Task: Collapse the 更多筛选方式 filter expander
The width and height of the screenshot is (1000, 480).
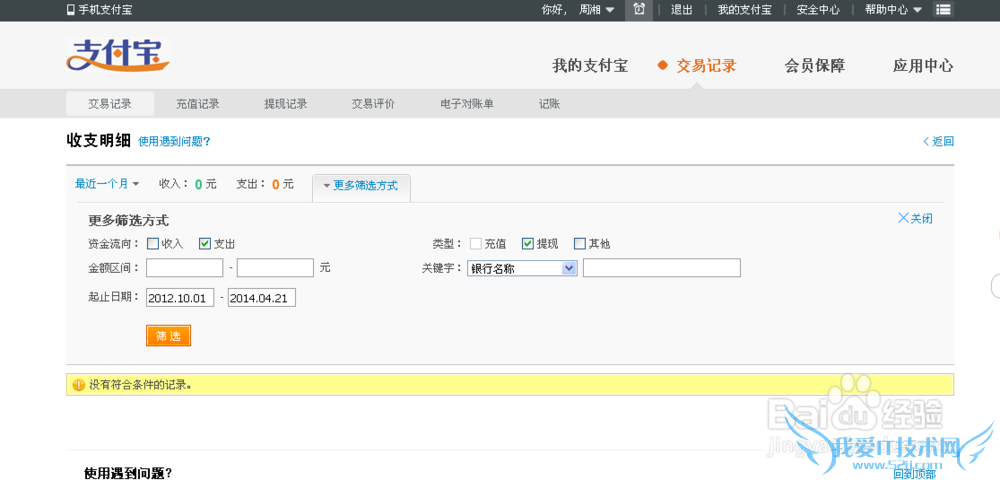Action: click(360, 186)
